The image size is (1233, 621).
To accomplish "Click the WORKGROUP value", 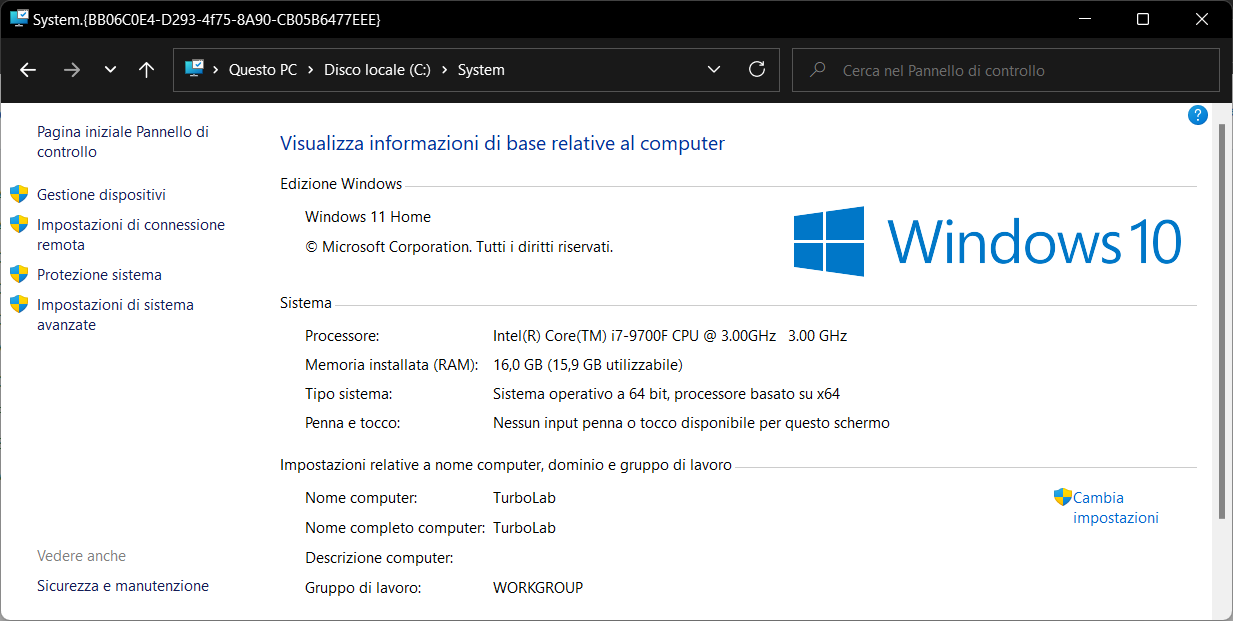I will [x=538, y=588].
